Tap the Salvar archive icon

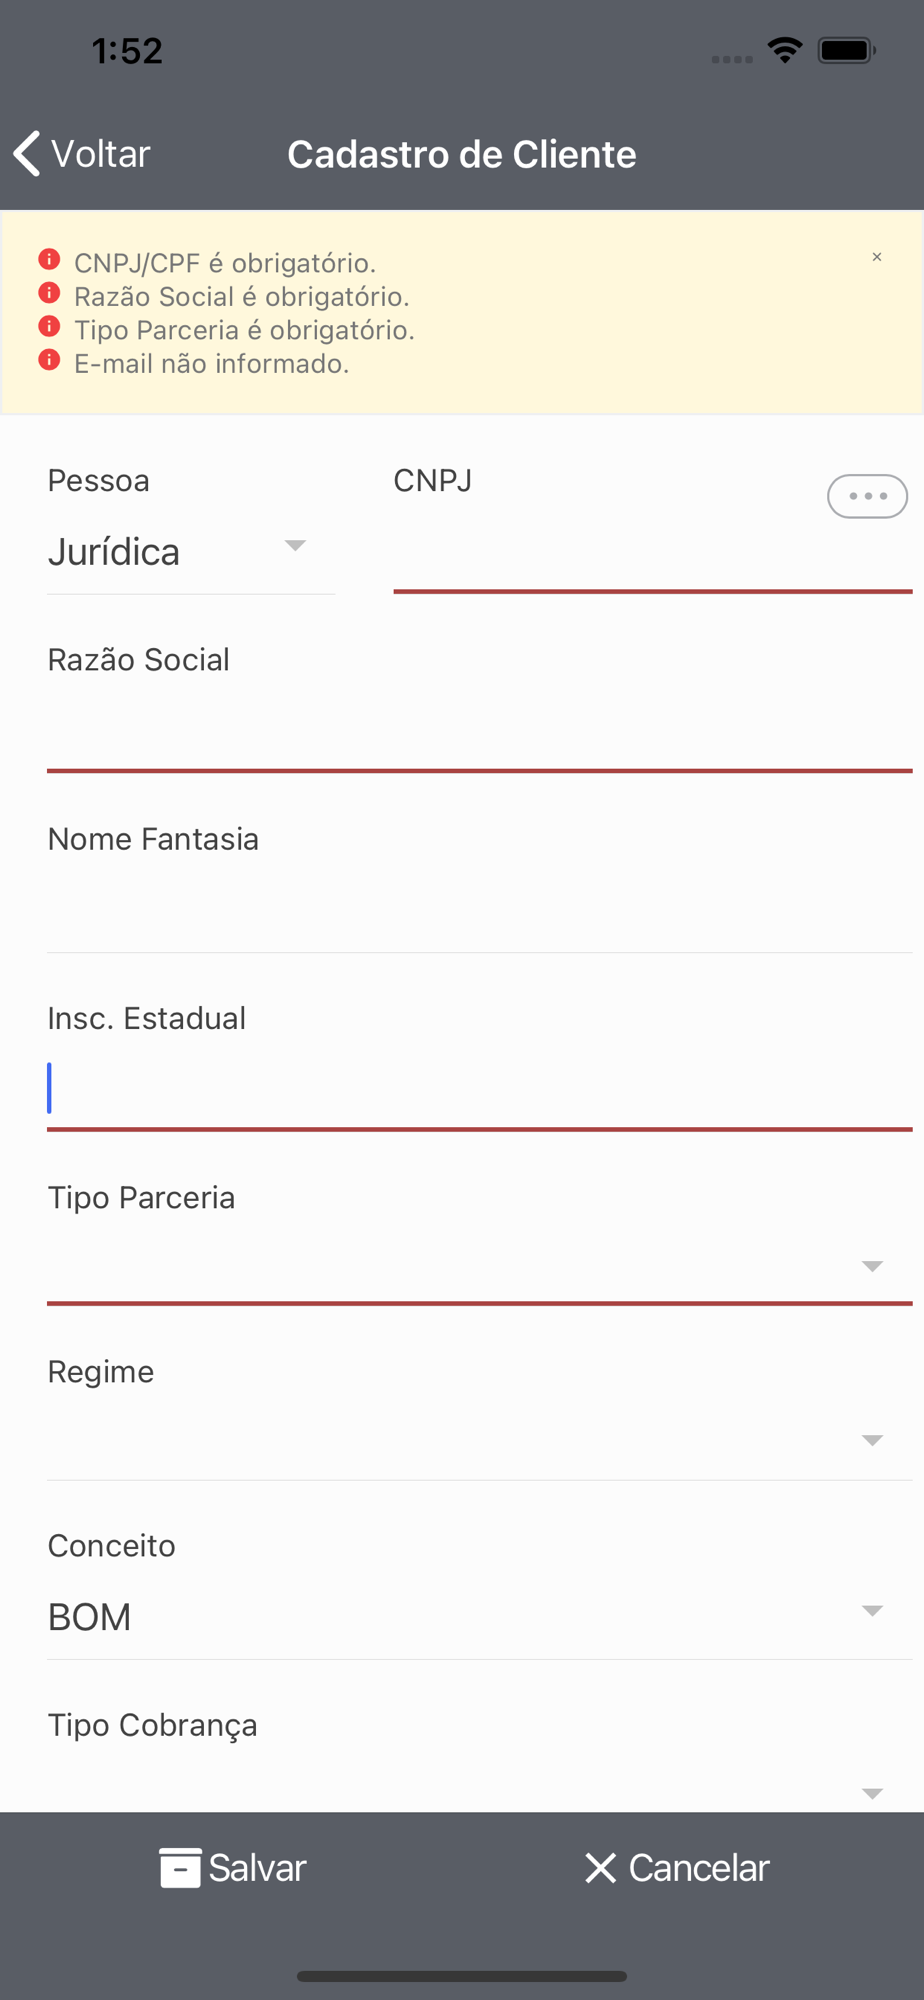pyautogui.click(x=180, y=1867)
